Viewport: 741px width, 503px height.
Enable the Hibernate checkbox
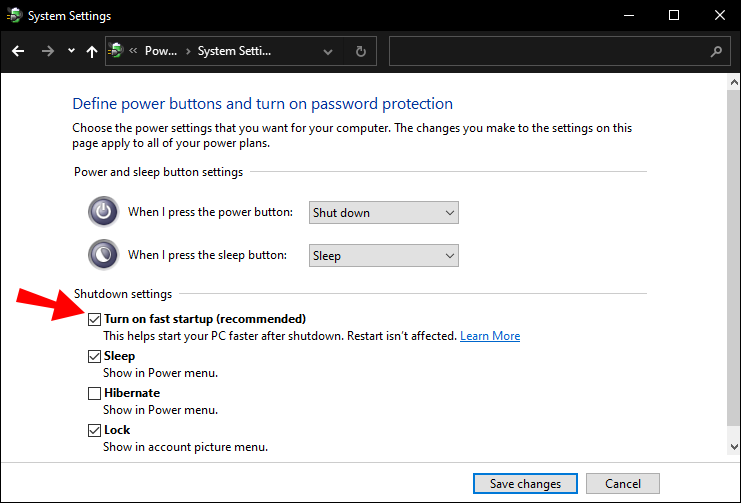pos(94,393)
